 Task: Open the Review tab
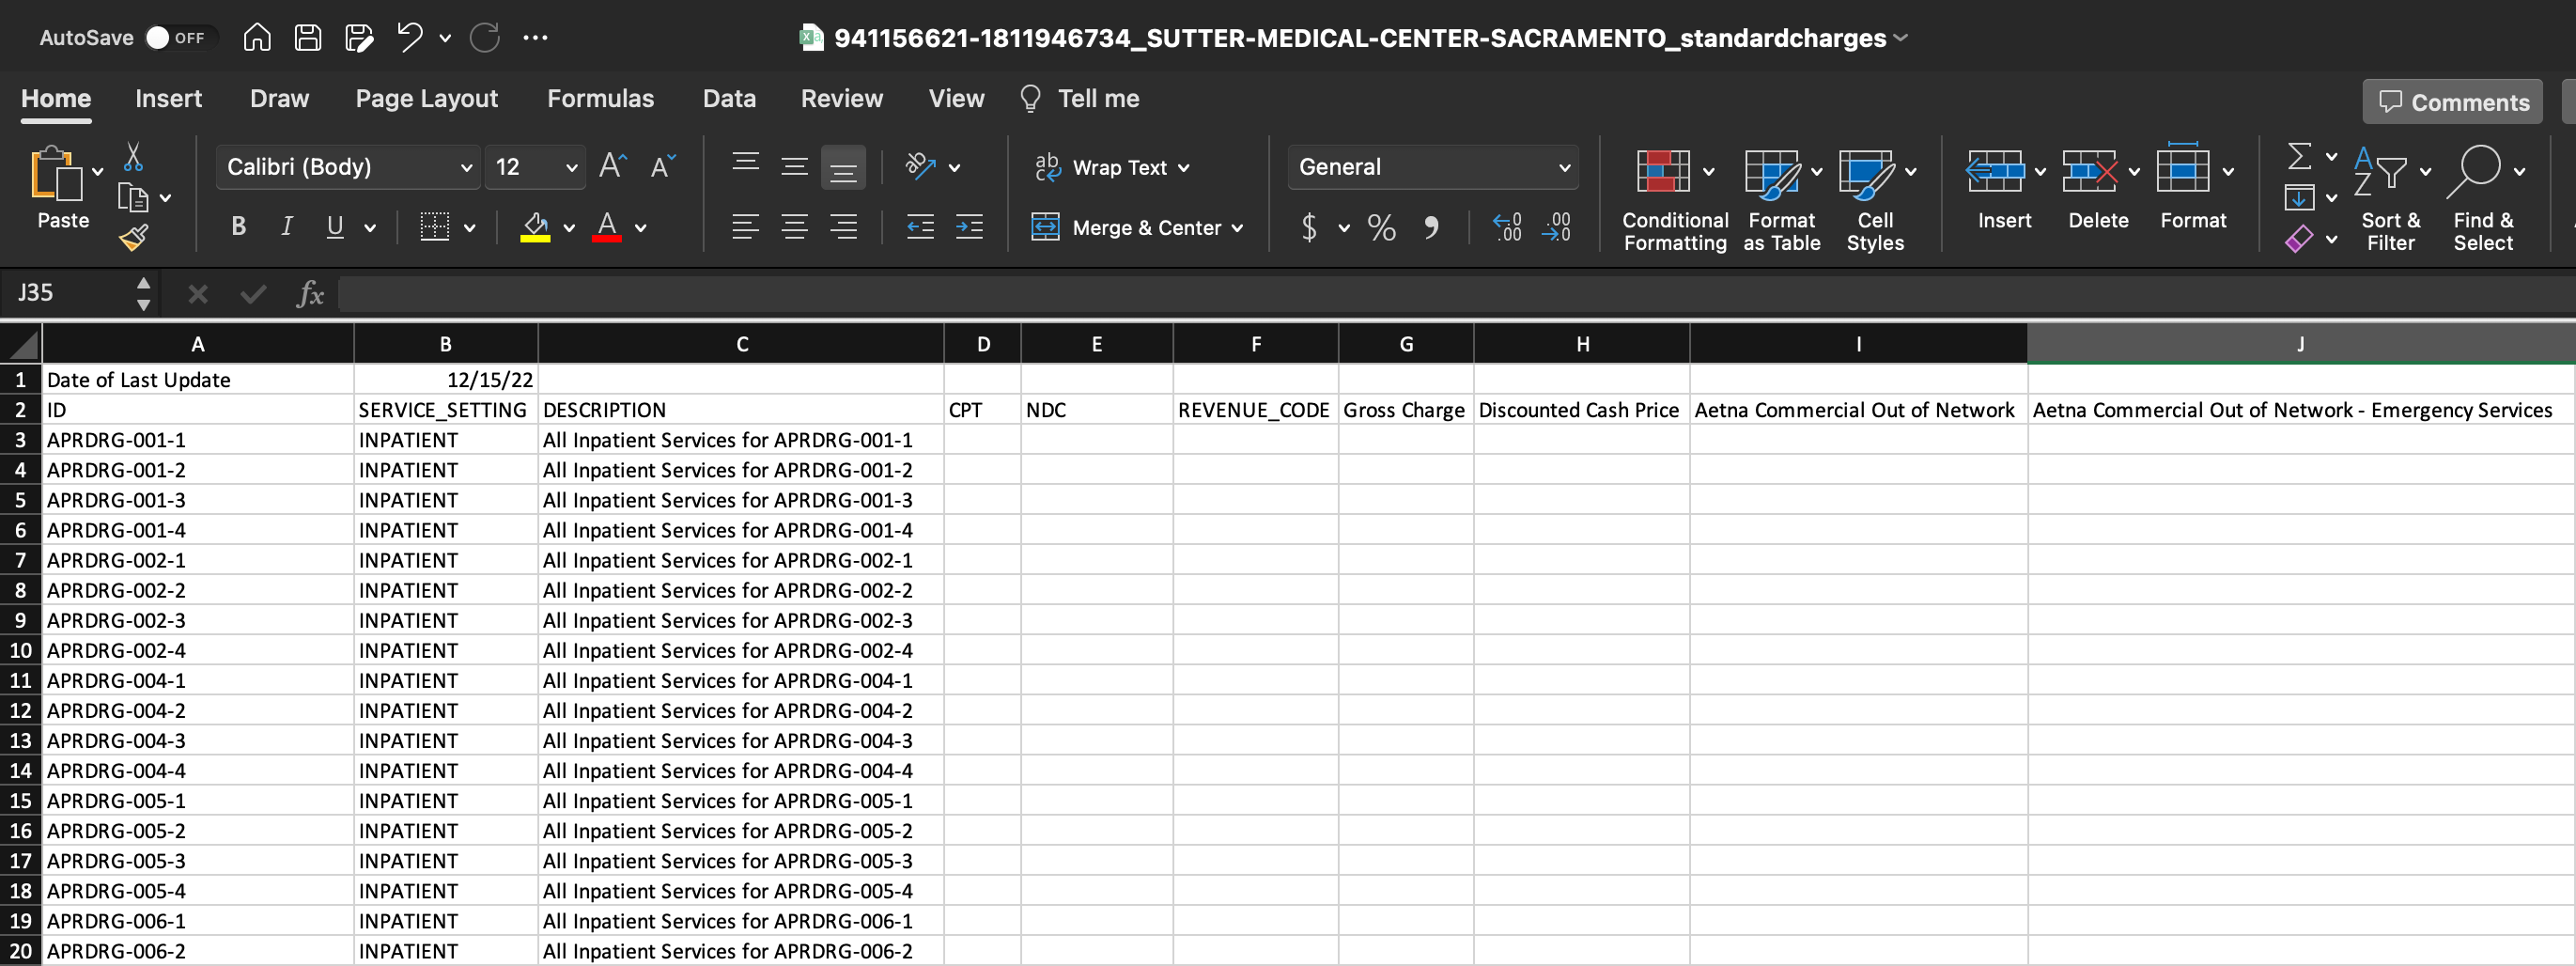point(841,98)
